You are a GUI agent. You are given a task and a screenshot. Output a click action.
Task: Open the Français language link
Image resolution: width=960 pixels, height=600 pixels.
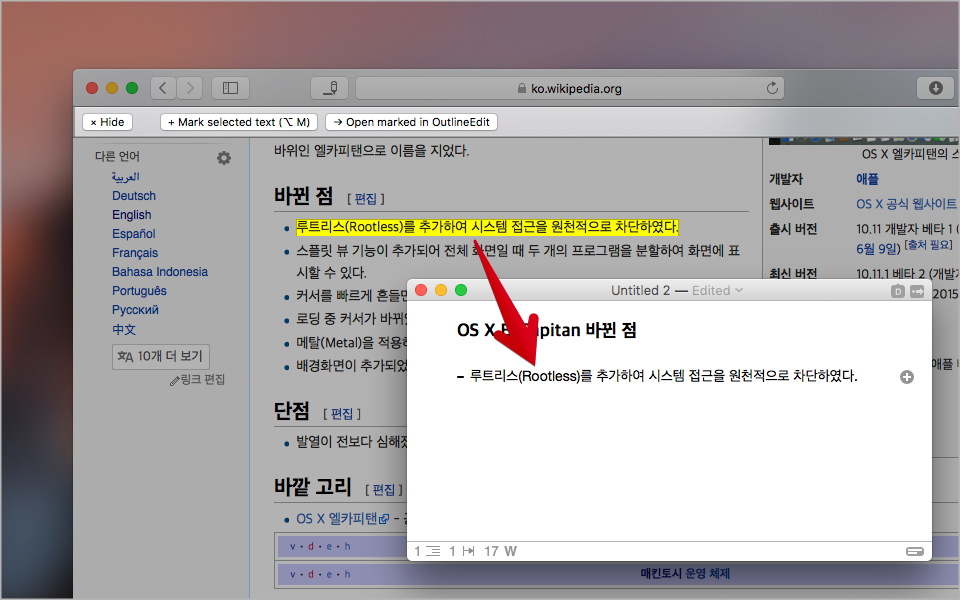click(x=135, y=253)
